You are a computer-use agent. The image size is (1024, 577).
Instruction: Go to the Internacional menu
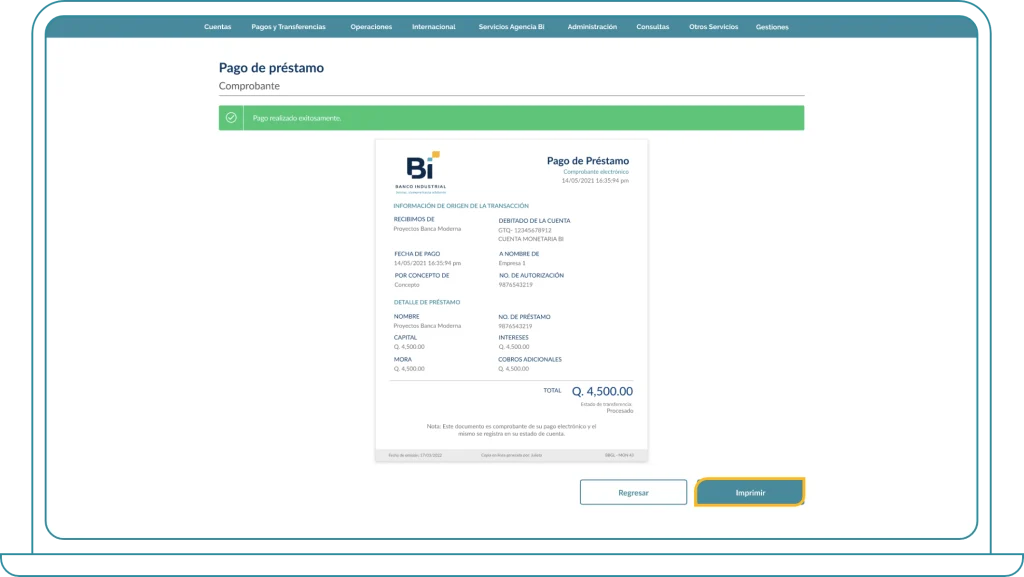433,27
